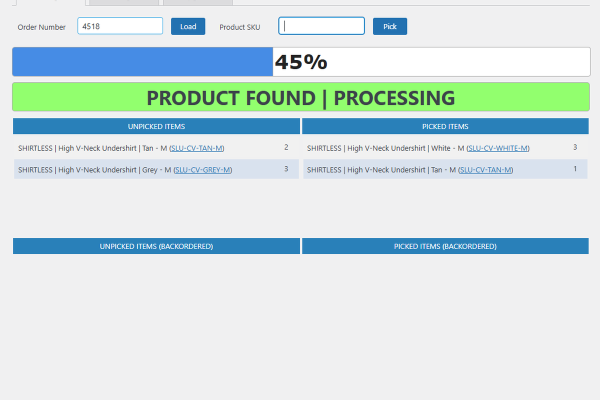Click the PRODUCT FOUND | PROCESSING status banner

(300, 98)
